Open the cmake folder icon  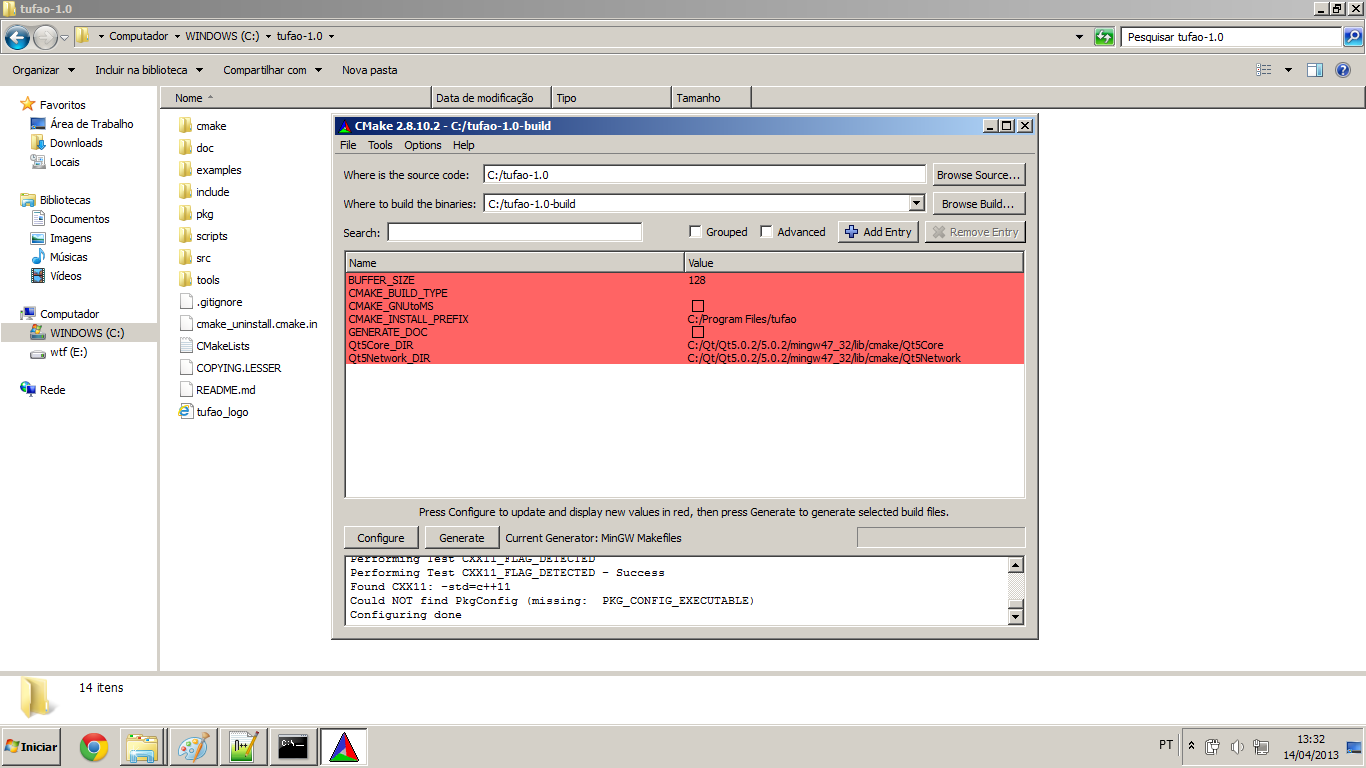click(185, 126)
